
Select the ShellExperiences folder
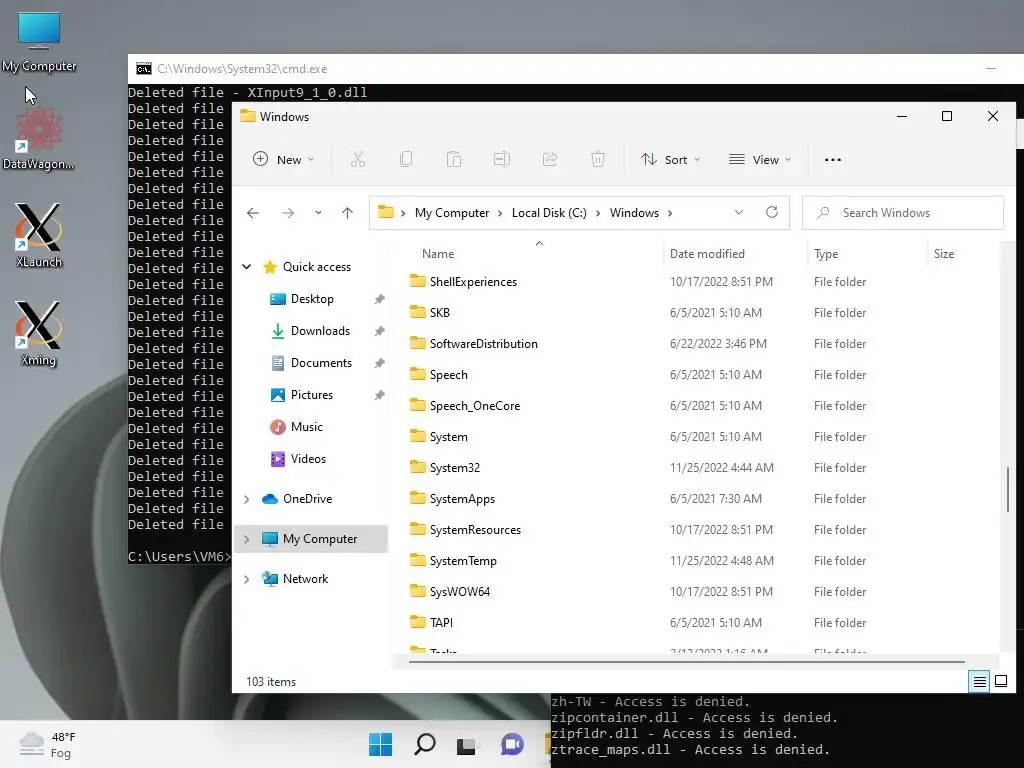473,281
